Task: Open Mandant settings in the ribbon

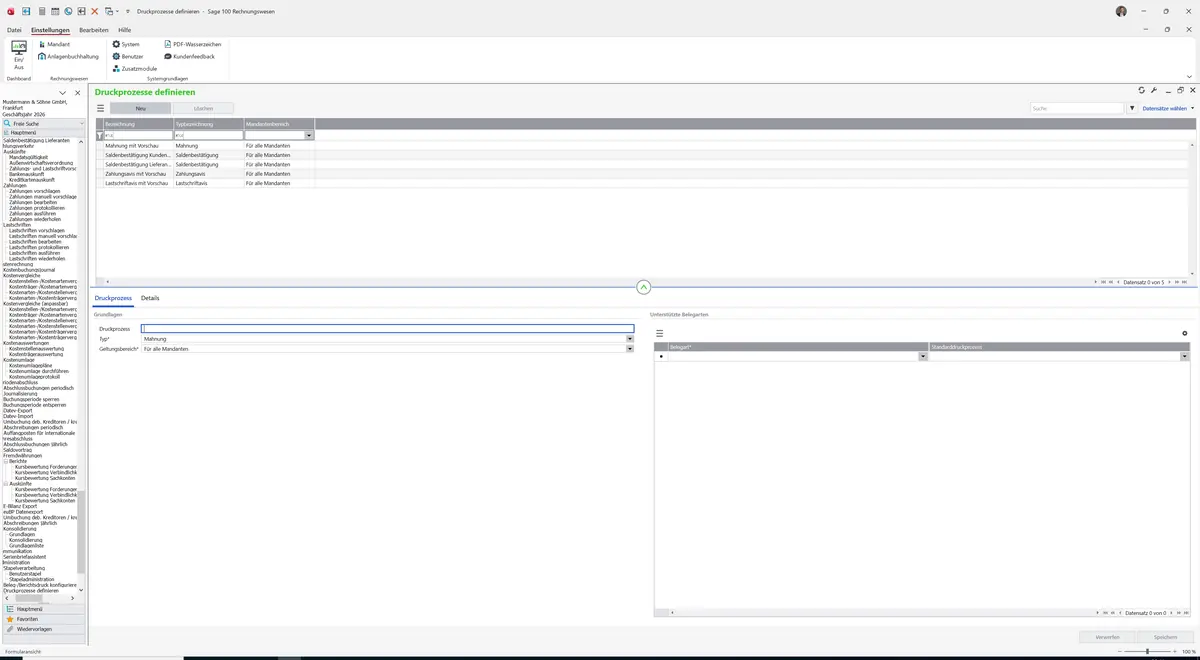Action: [x=55, y=44]
